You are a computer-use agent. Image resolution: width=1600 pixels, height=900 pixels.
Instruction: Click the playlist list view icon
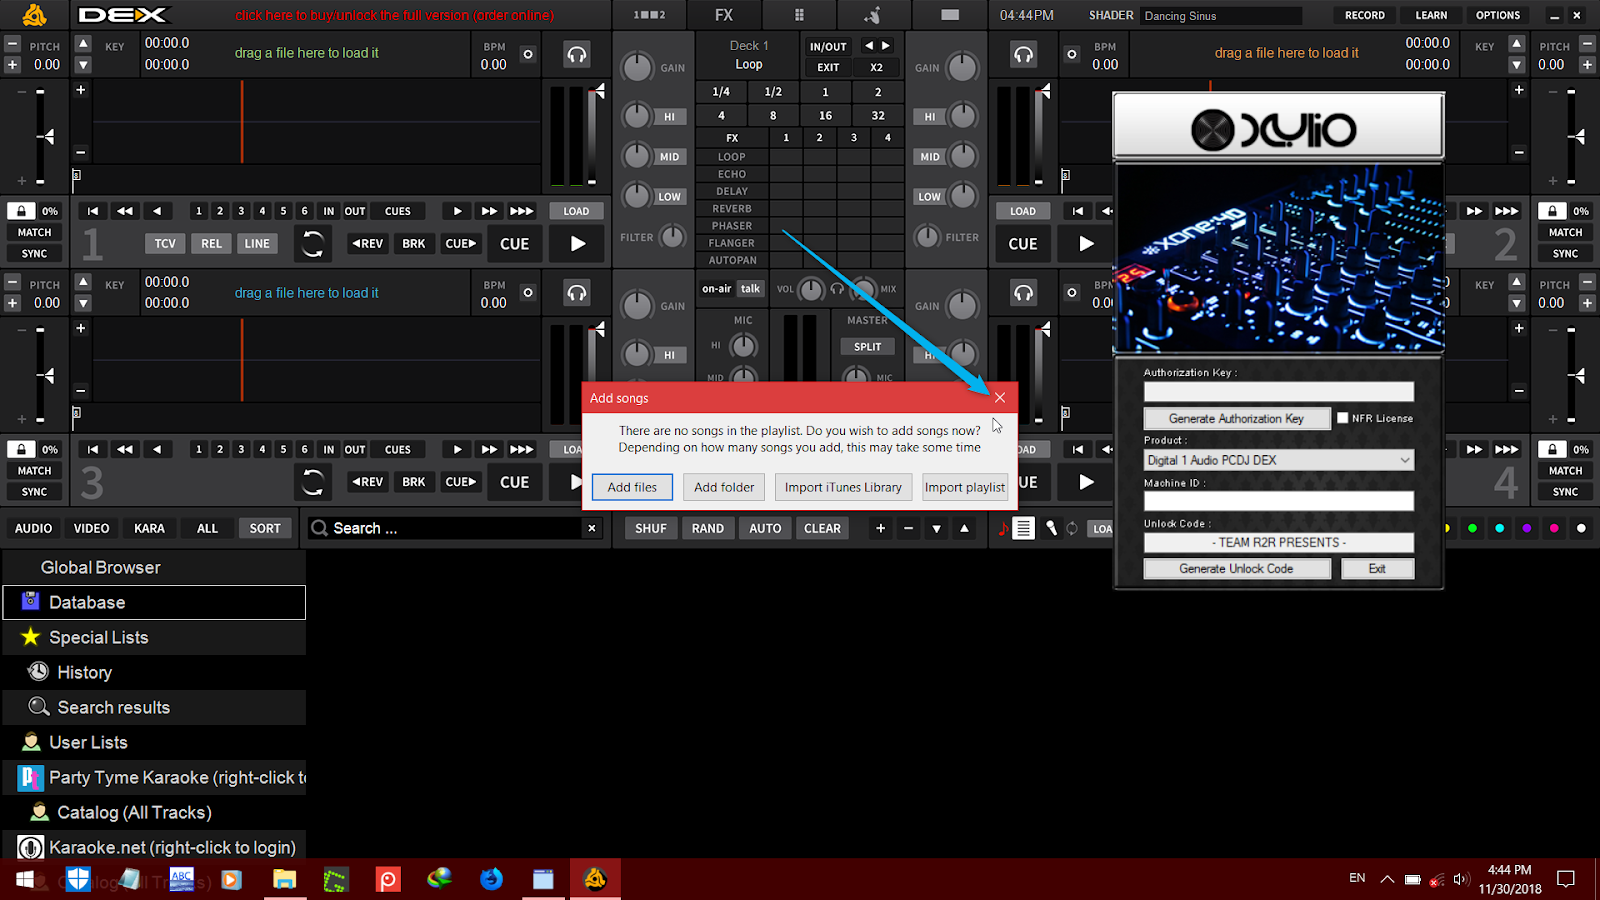coord(1024,528)
